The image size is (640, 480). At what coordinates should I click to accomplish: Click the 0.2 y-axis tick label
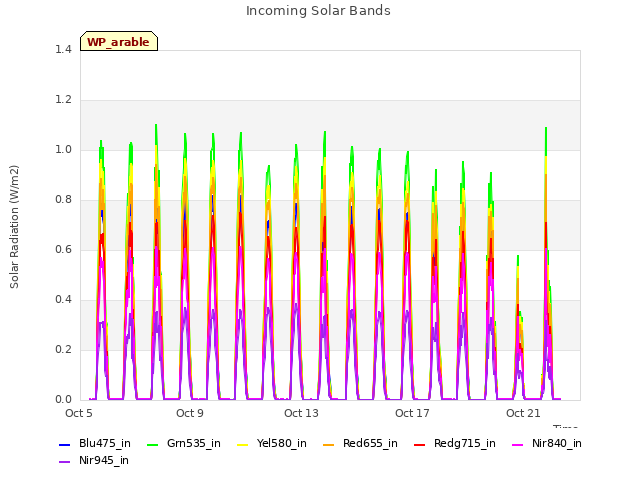pos(63,350)
